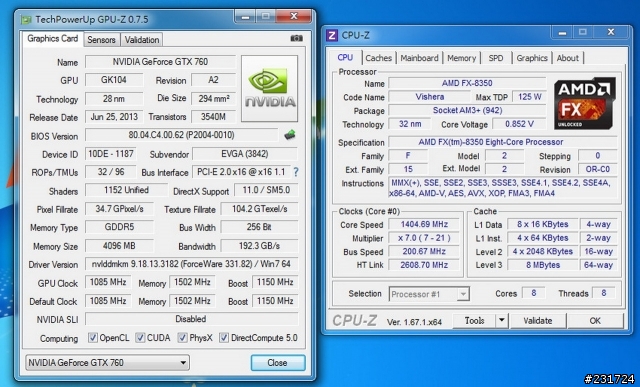Switch to the Validation tab in GPU-Z
The width and height of the screenshot is (640, 387).
pyautogui.click(x=142, y=40)
